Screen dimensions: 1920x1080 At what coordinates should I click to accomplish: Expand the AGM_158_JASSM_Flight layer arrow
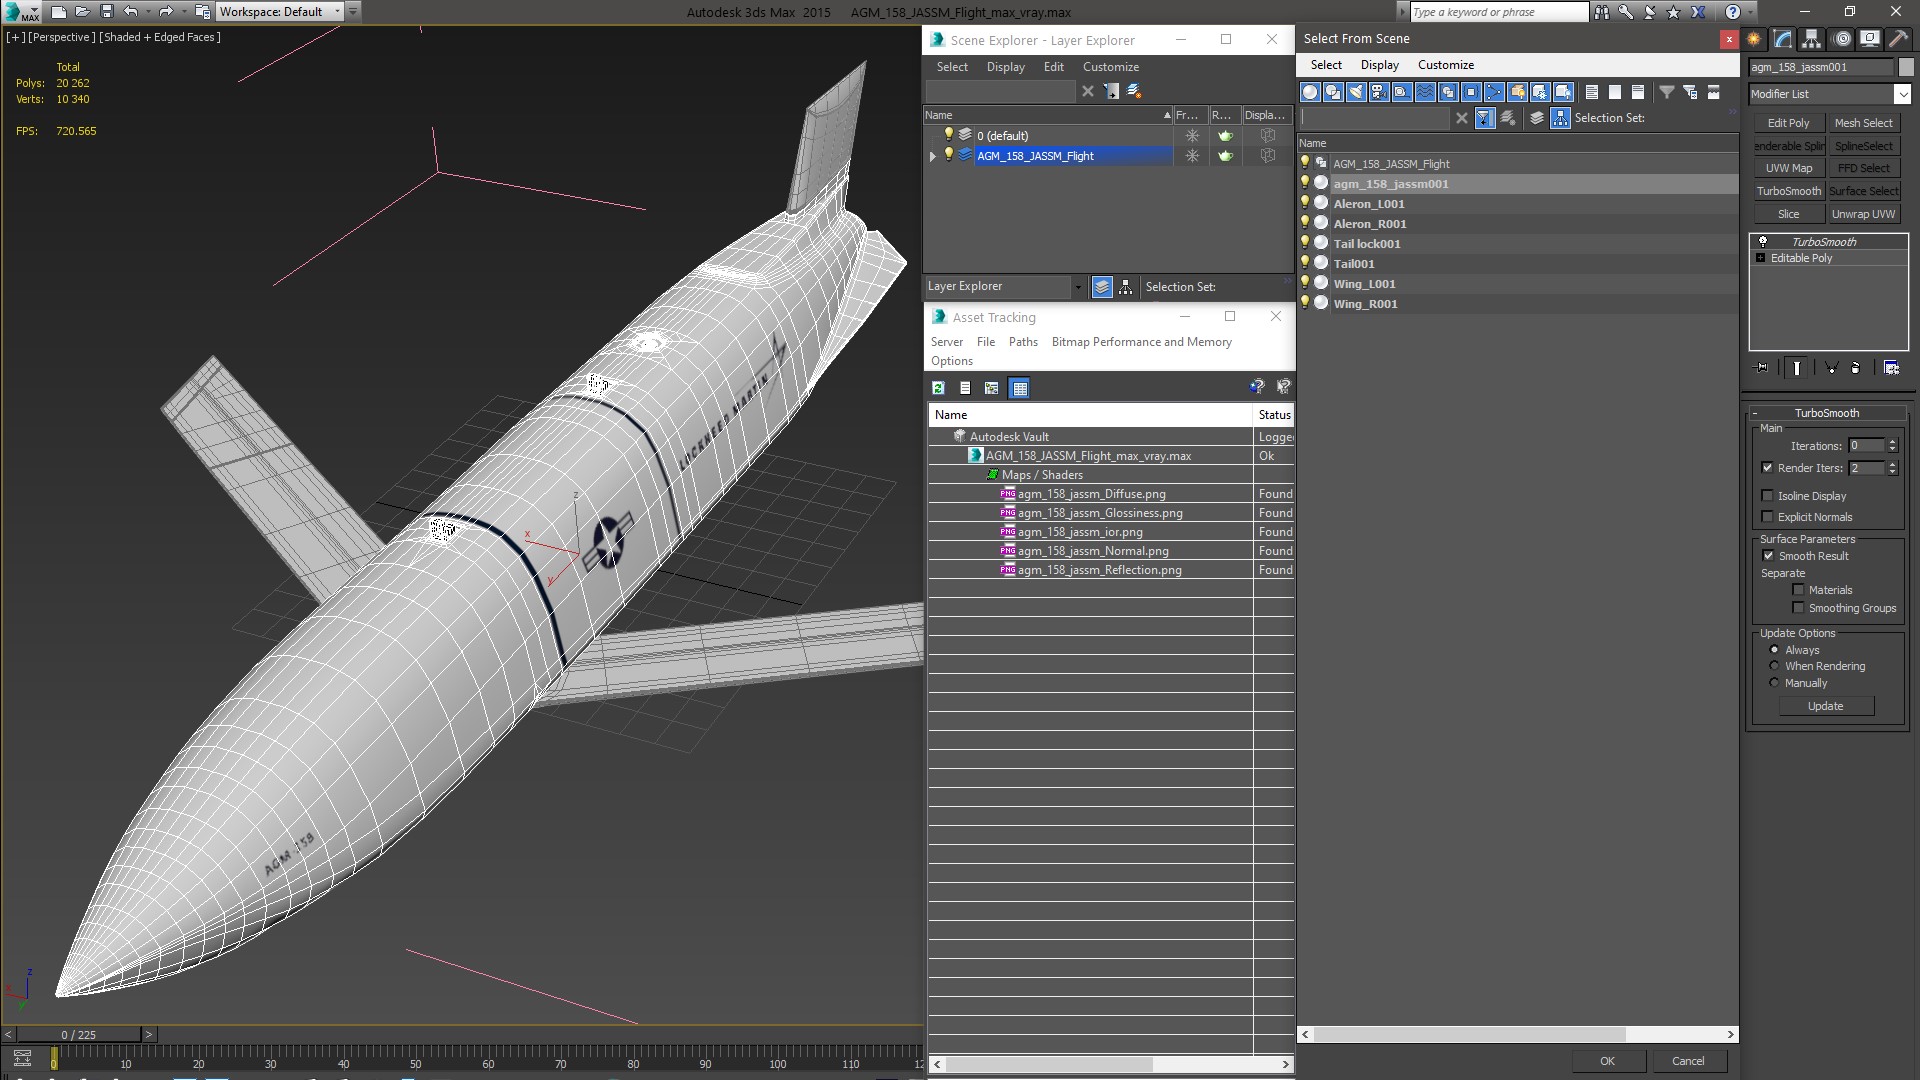coord(933,156)
